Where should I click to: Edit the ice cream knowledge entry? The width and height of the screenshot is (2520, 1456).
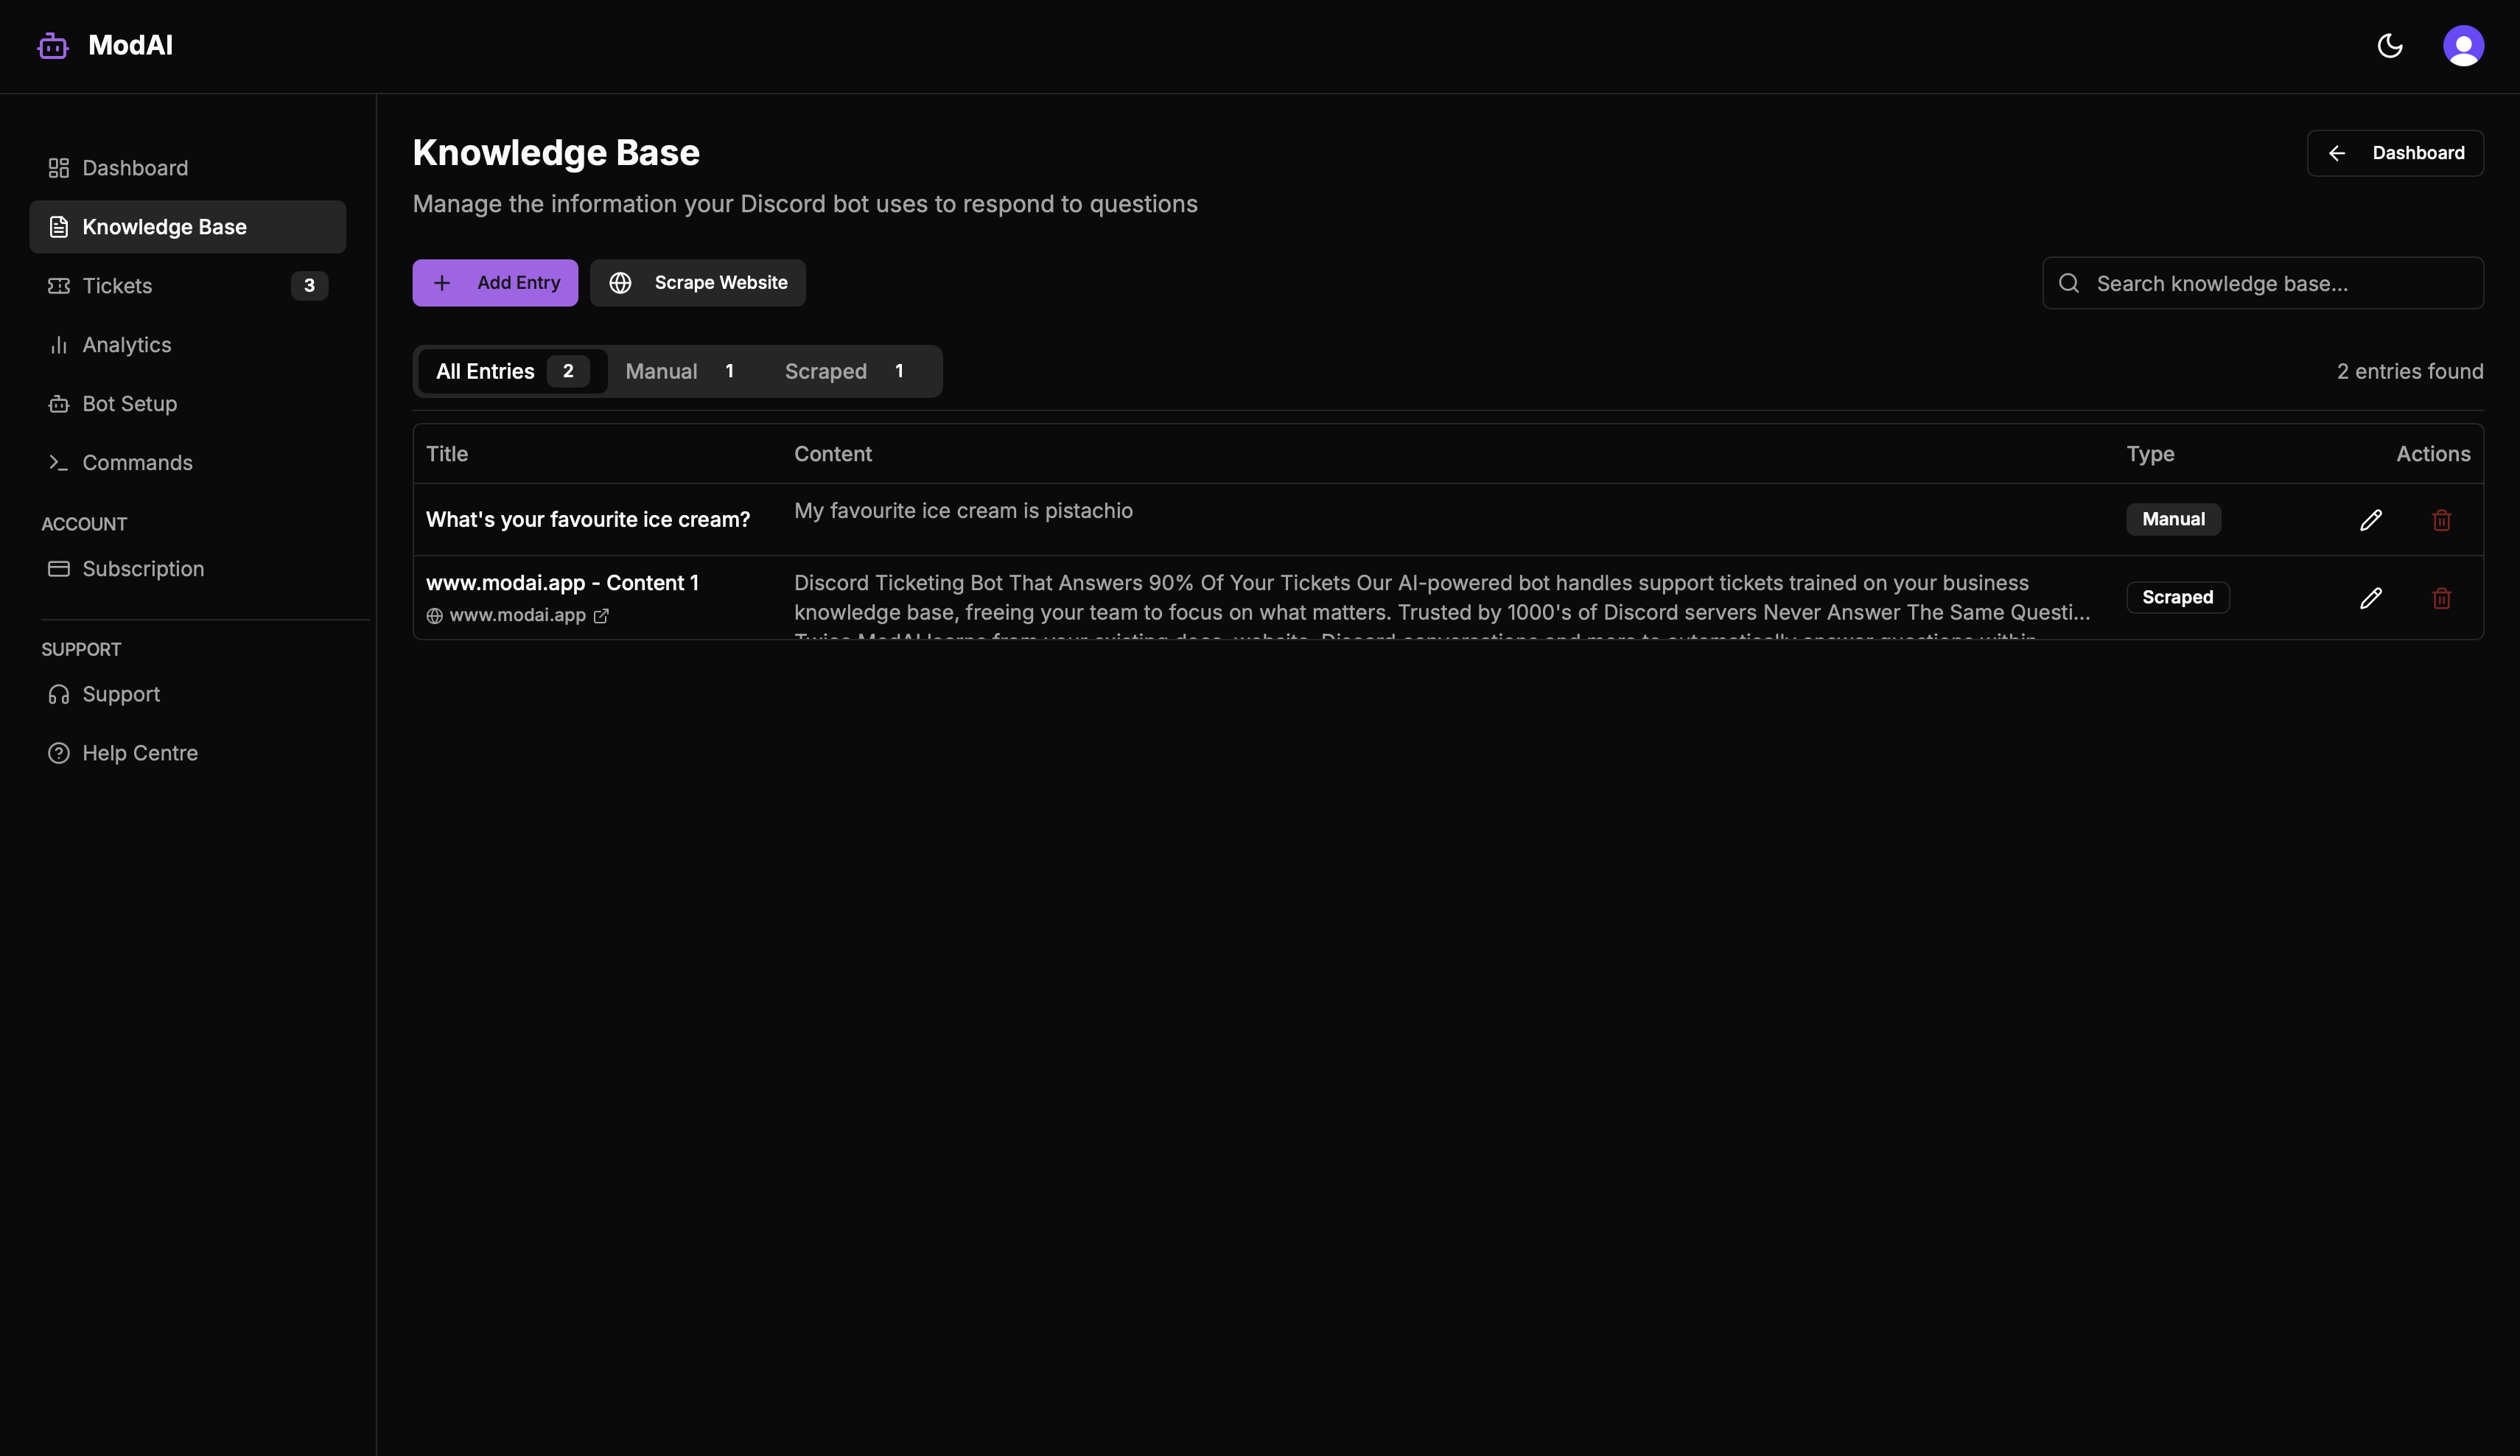(x=2371, y=519)
